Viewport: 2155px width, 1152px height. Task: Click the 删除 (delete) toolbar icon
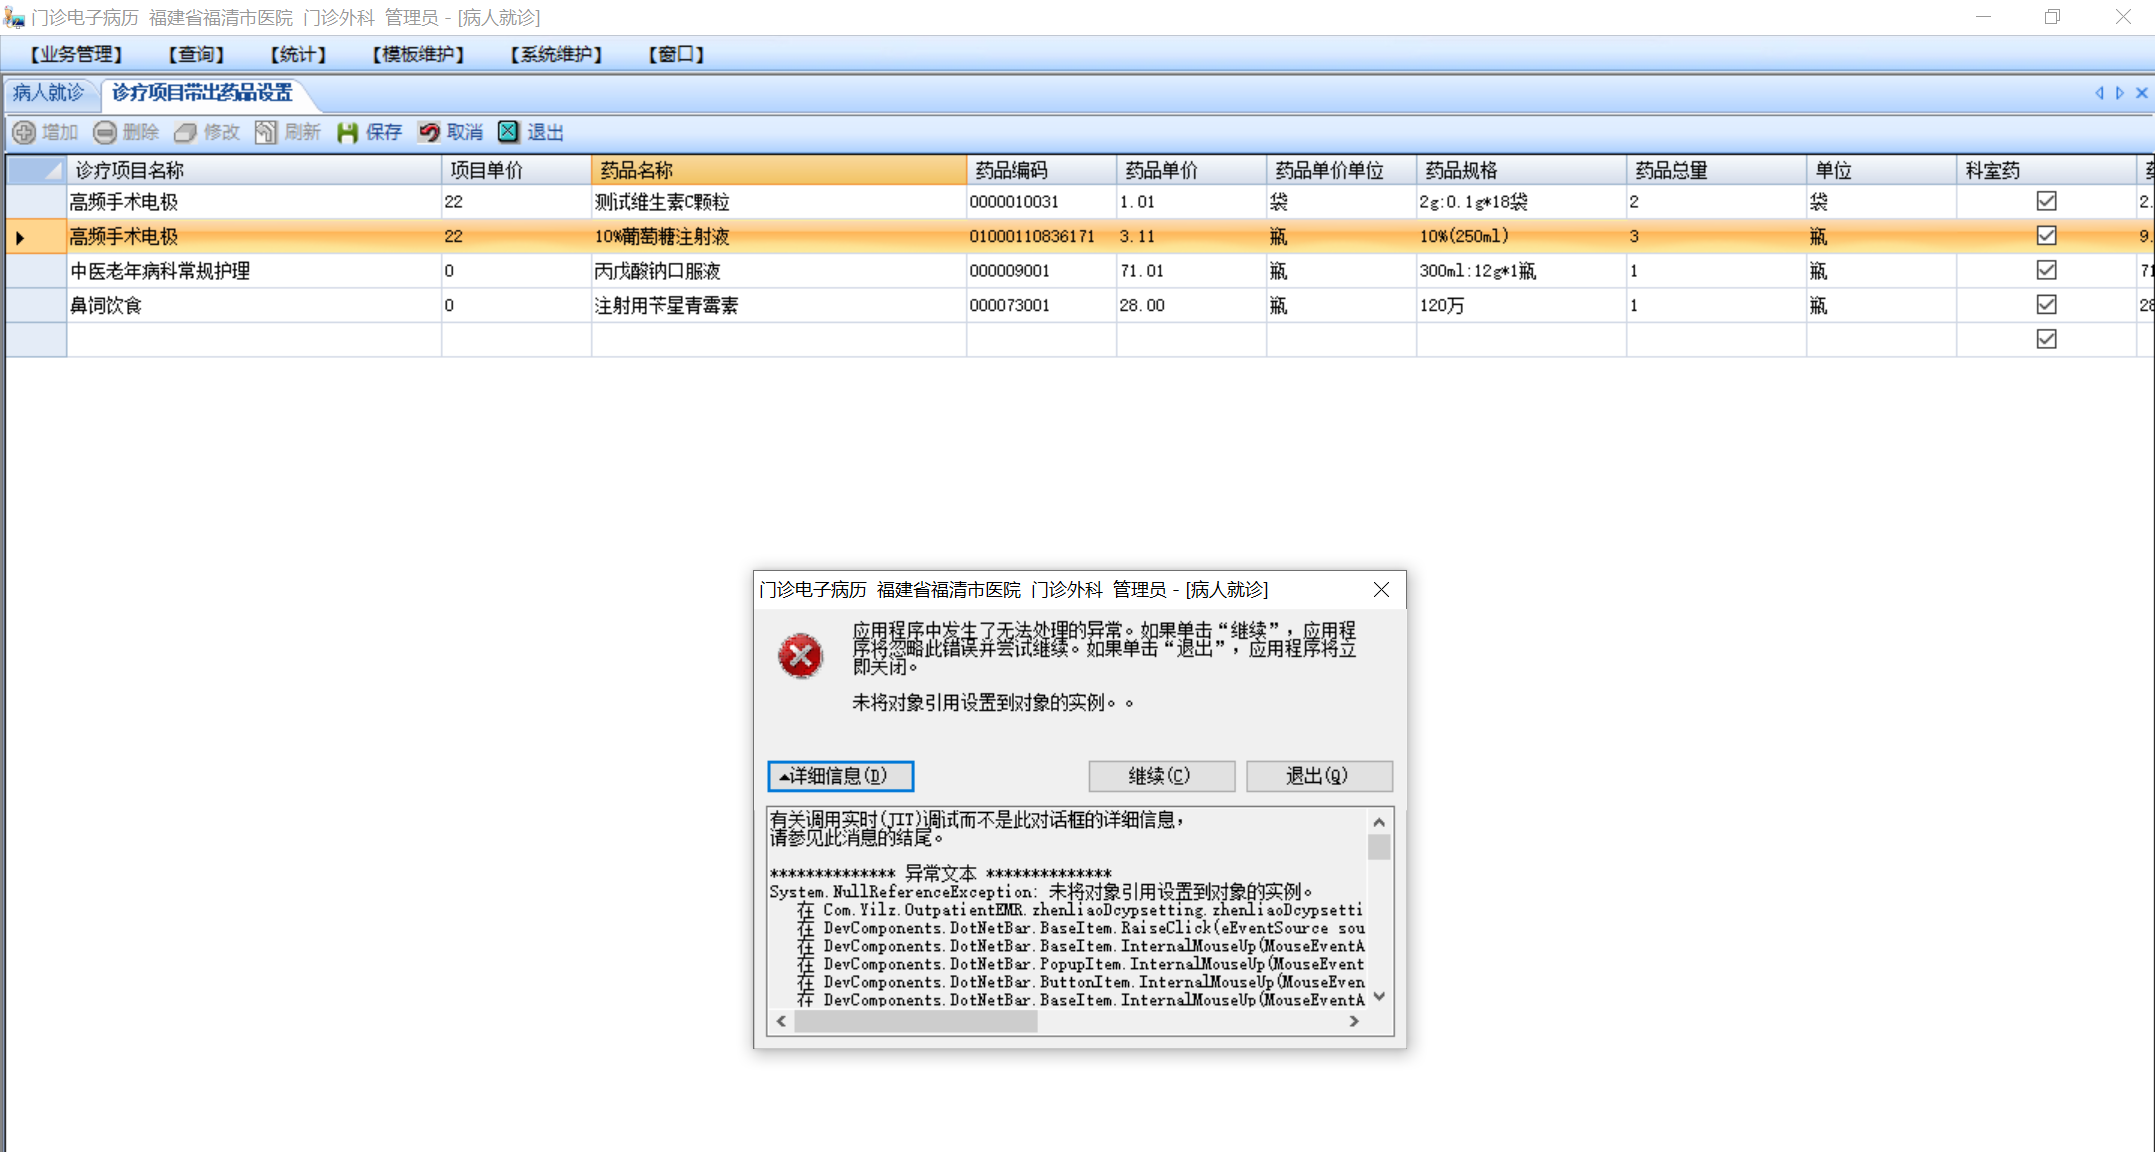pos(105,132)
